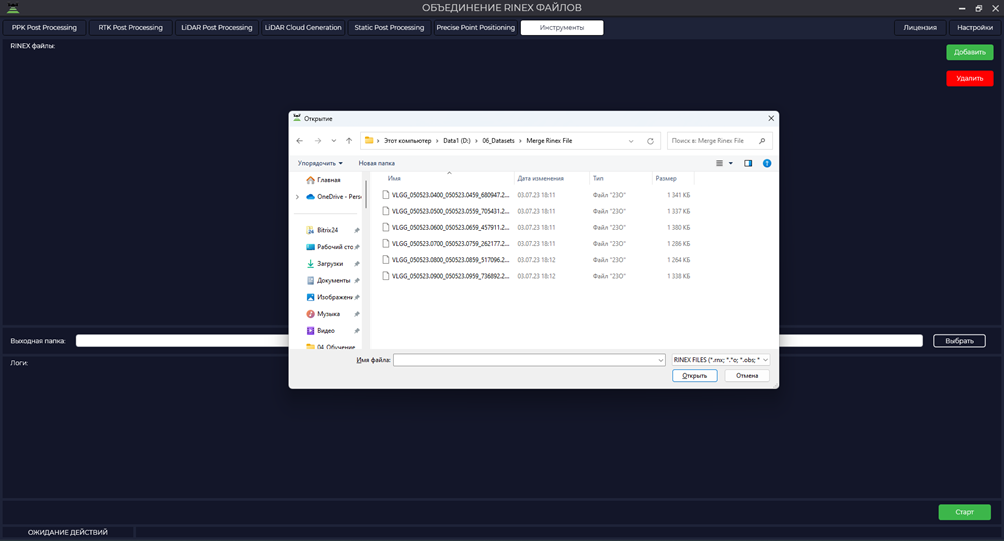Image resolution: width=1004 pixels, height=541 pixels.
Task: Click the folder icon in address bar
Action: click(x=369, y=140)
